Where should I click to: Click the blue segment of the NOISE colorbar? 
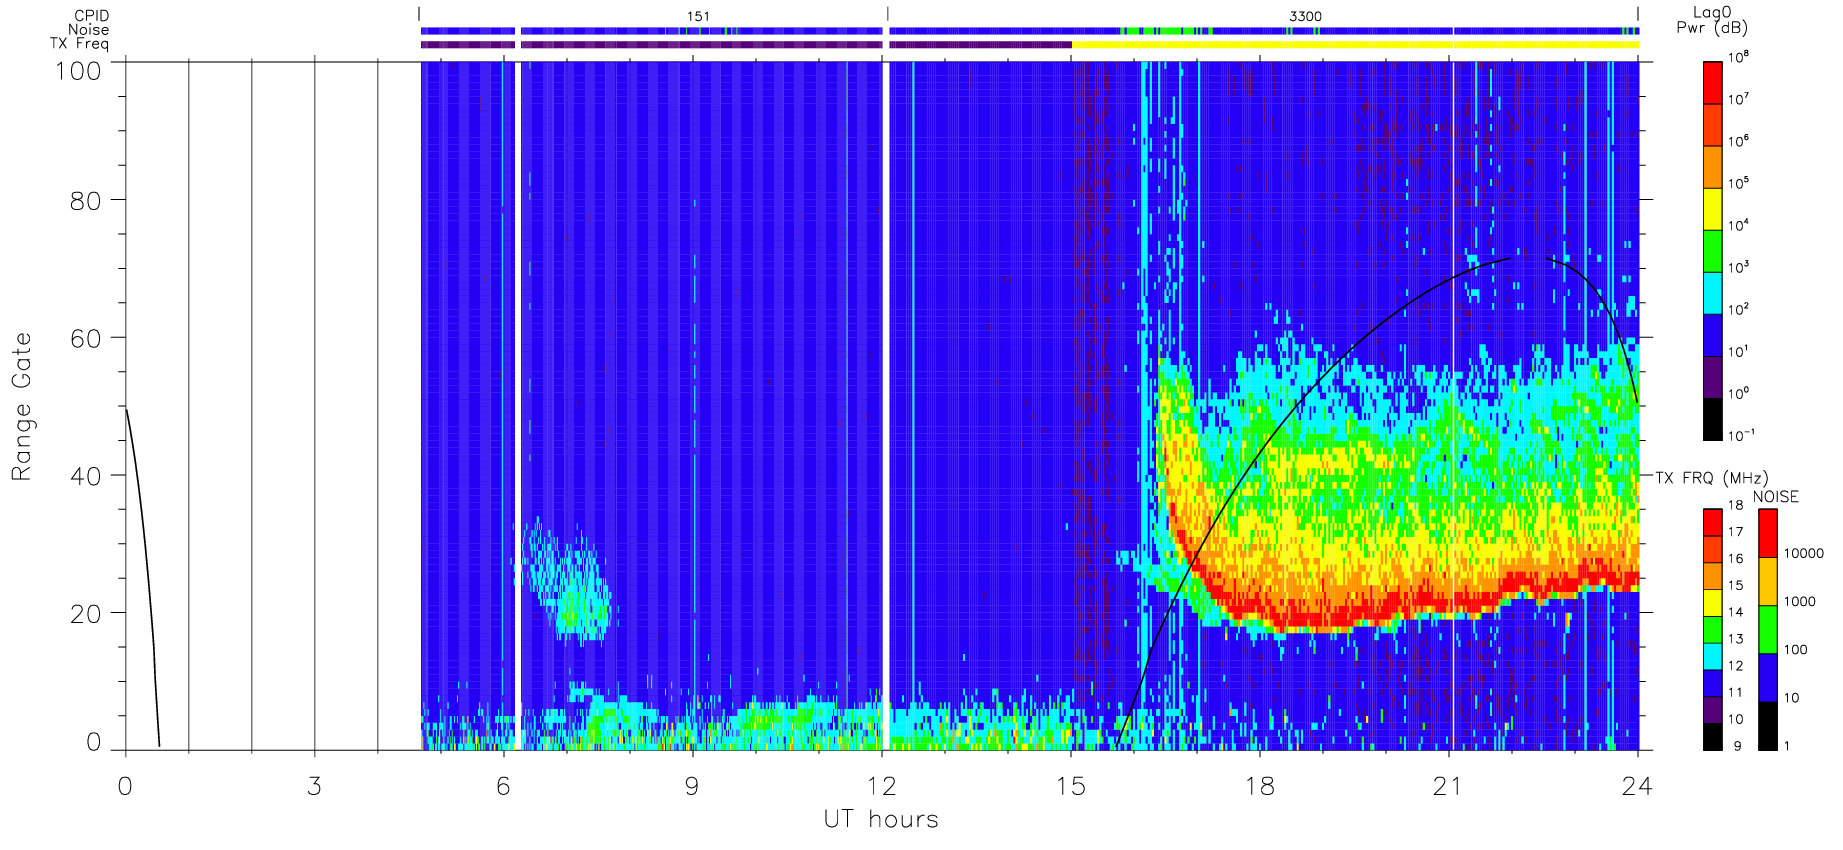[1768, 677]
